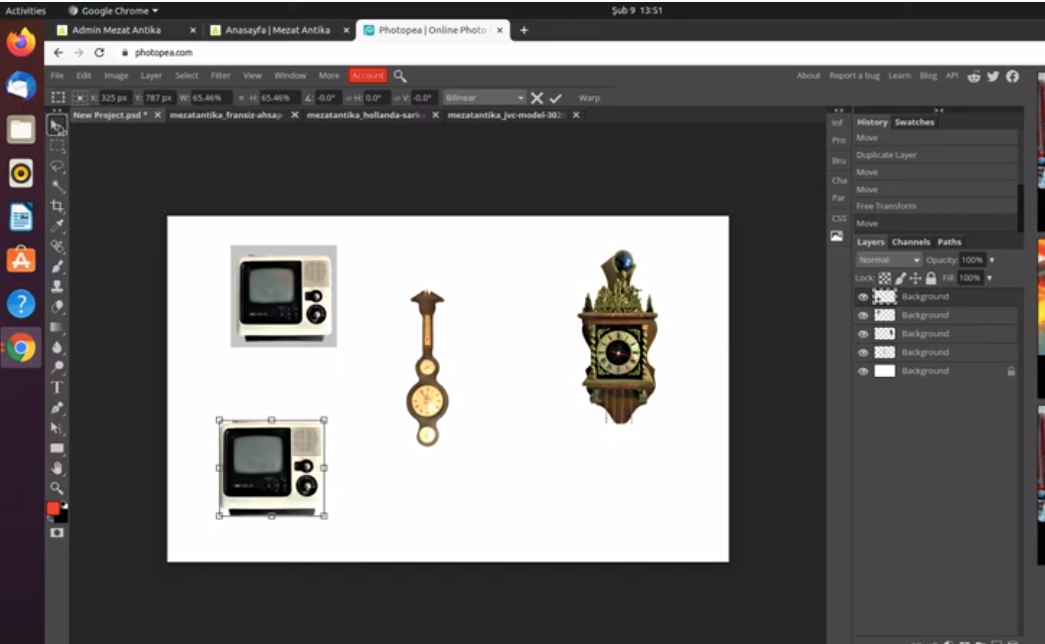Select the Type (T) tool

(x=57, y=387)
